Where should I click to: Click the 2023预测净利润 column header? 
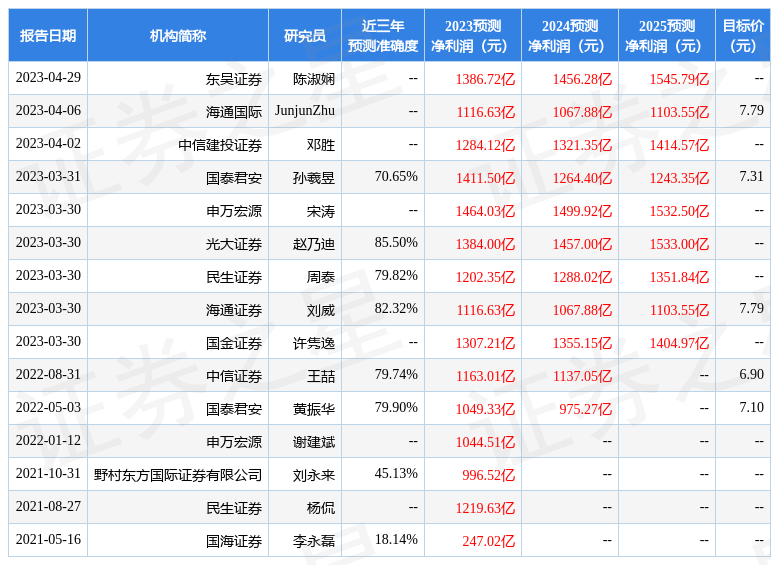[473, 35]
